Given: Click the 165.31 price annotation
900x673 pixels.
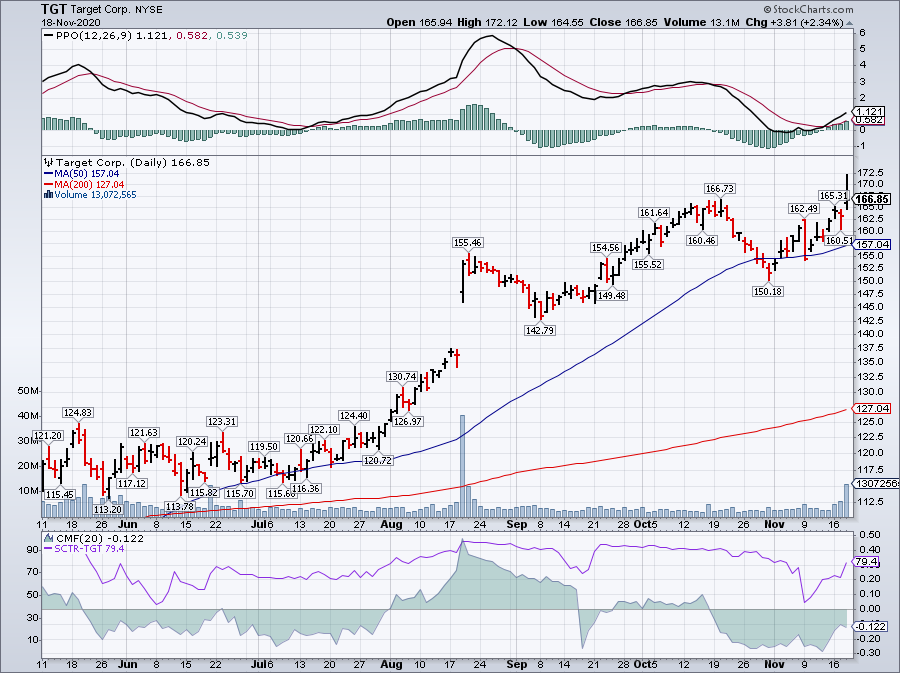Looking at the screenshot, I should (x=833, y=196).
